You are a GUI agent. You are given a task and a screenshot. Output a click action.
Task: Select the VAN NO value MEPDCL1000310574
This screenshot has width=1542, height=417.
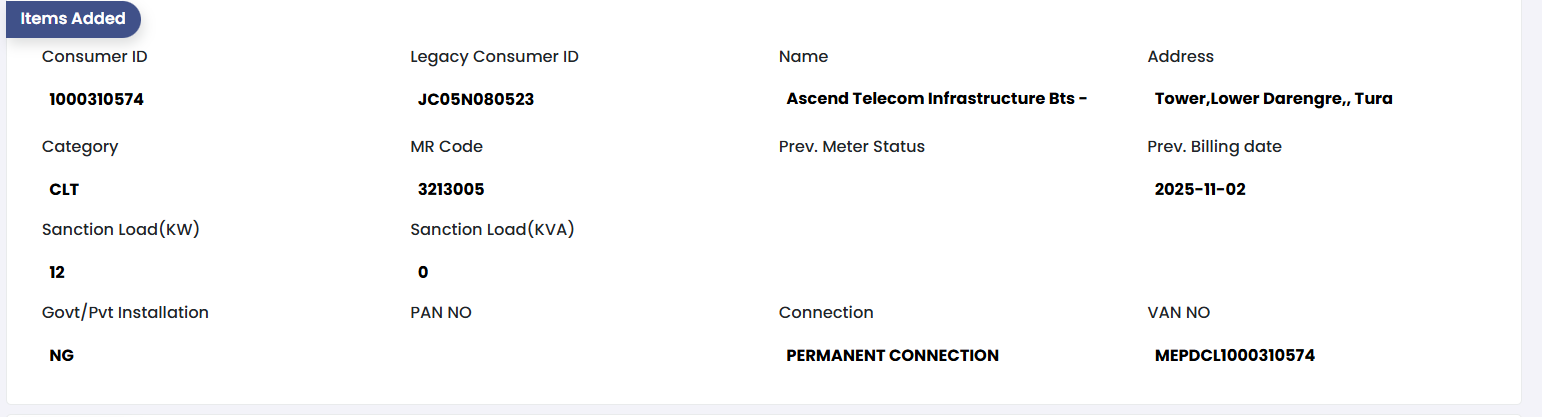coord(1234,355)
